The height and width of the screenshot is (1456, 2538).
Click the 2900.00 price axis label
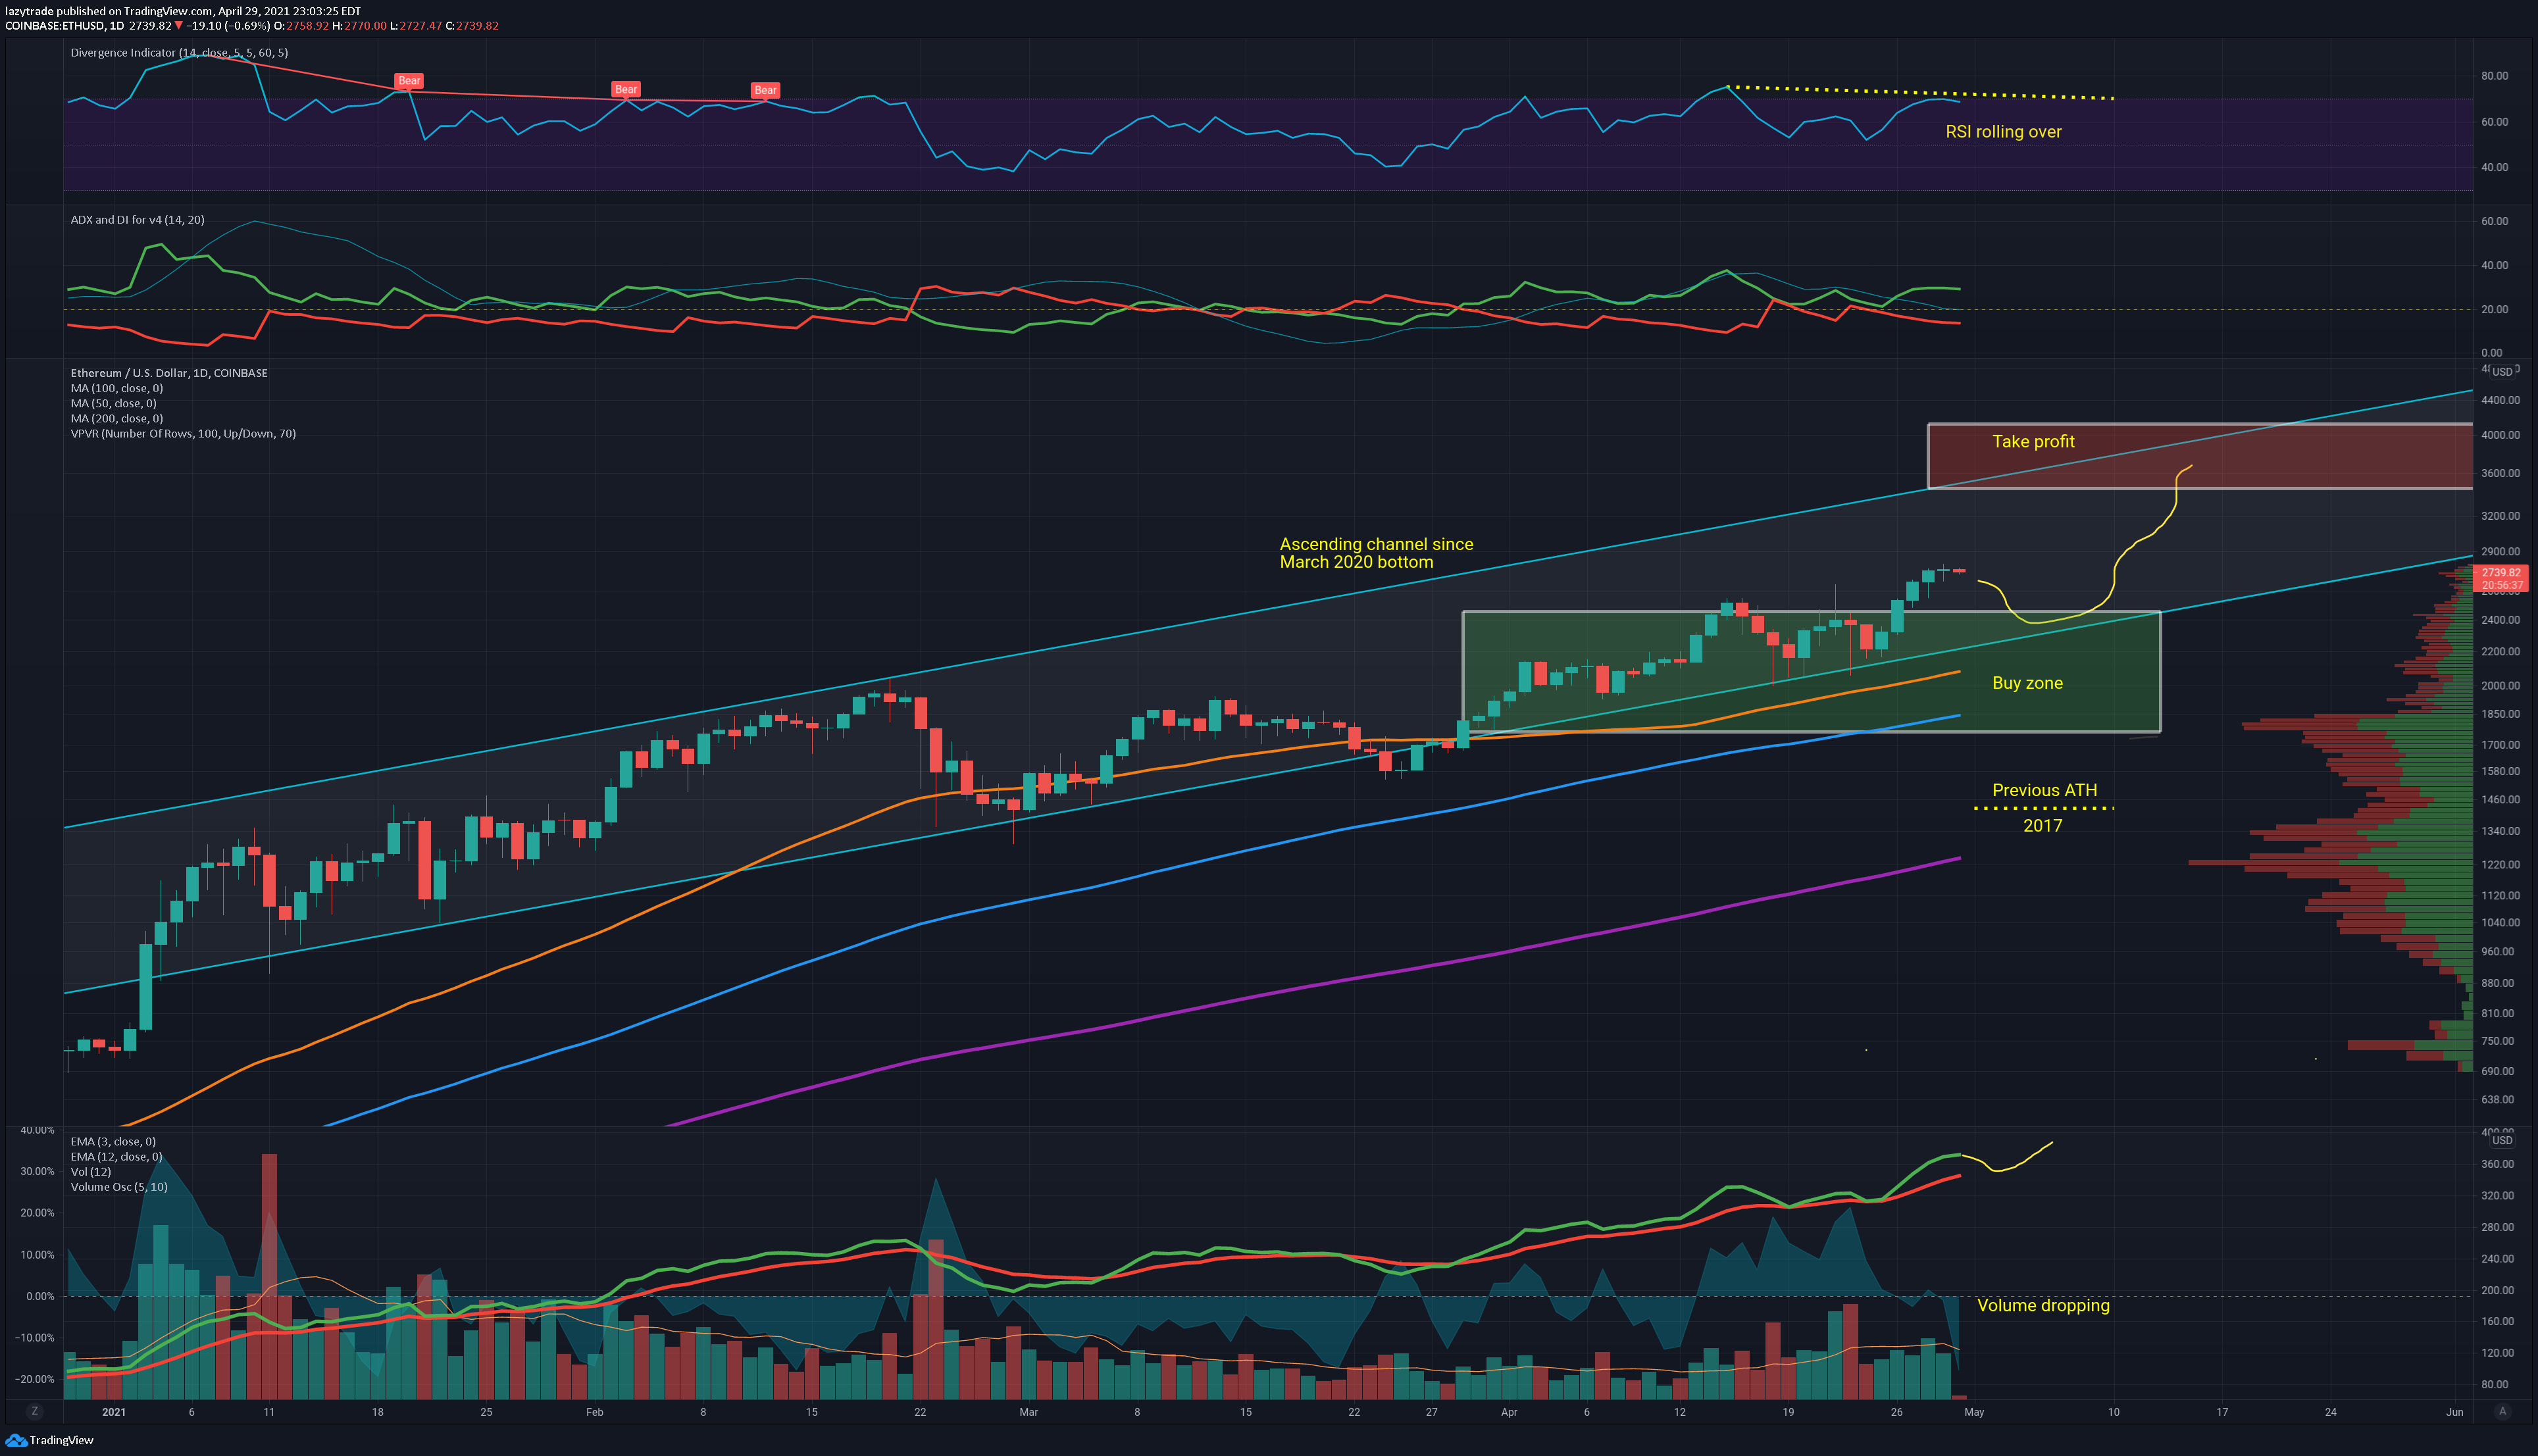(2500, 552)
